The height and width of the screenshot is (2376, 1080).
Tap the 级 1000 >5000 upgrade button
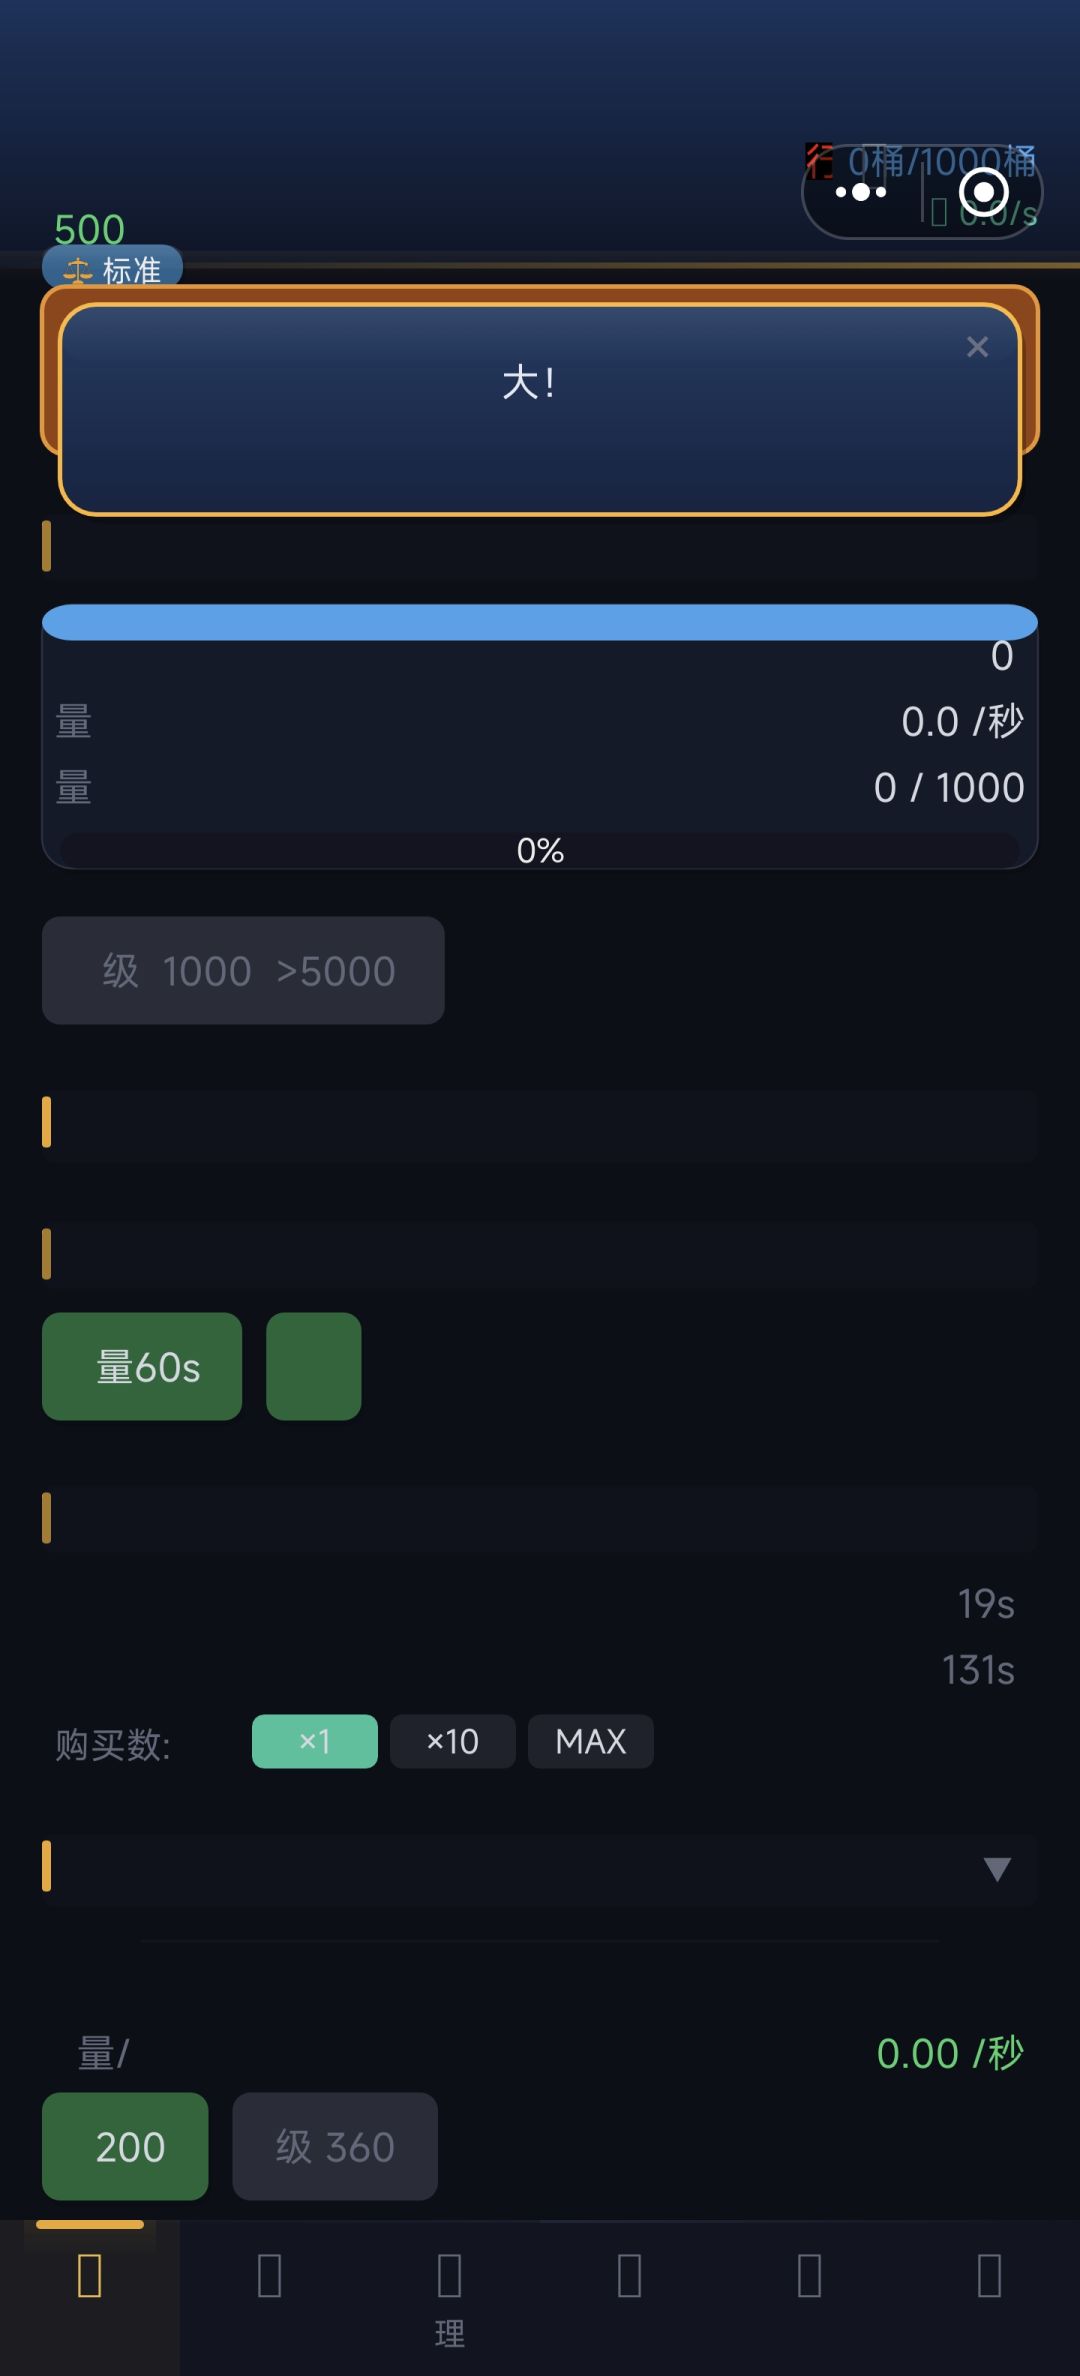tap(243, 970)
